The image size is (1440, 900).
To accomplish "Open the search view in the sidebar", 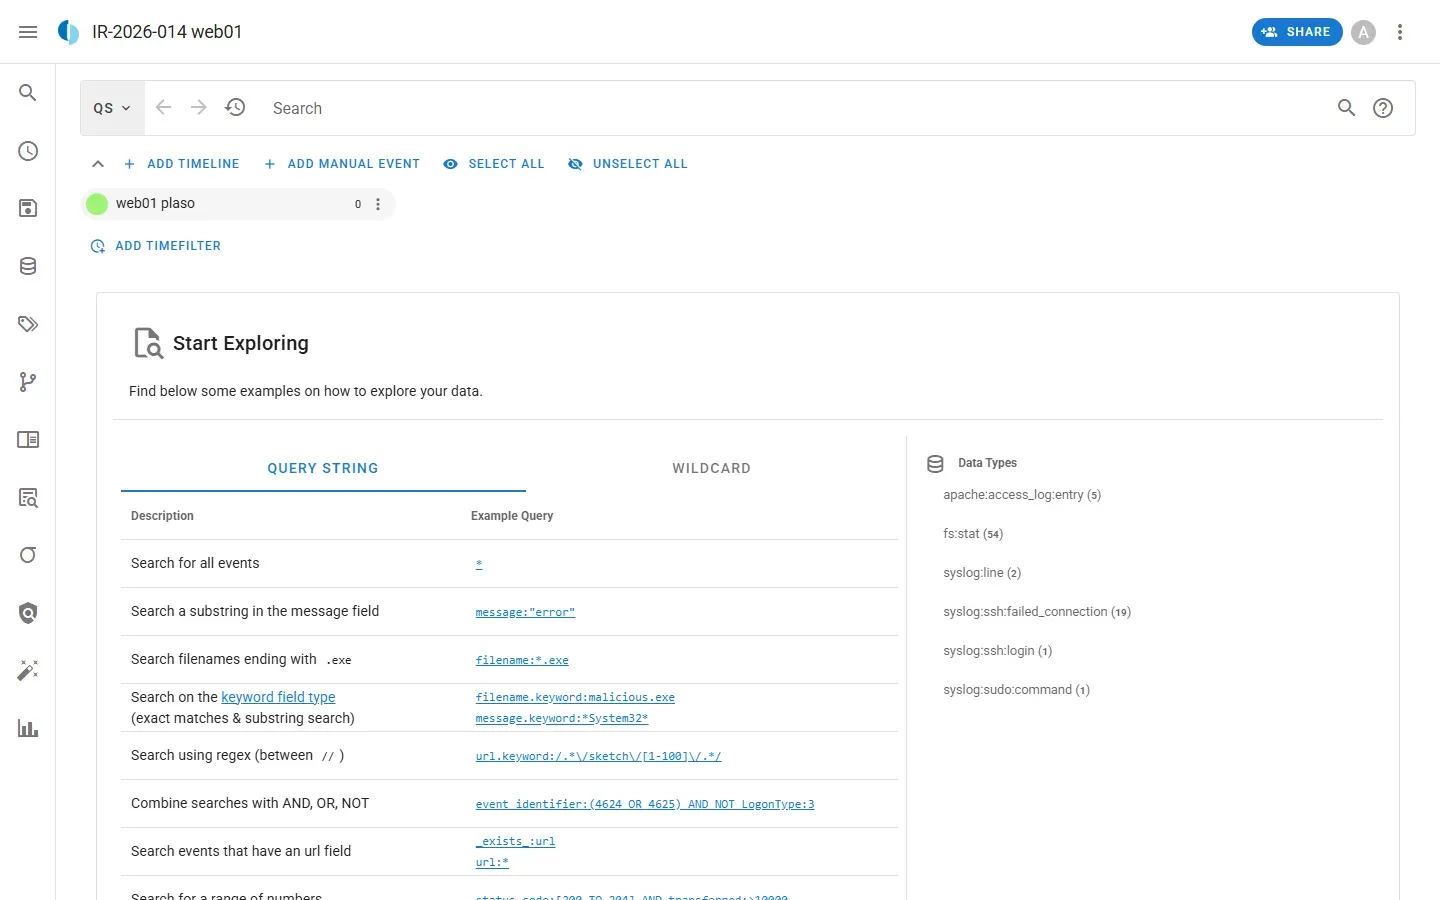I will (28, 93).
